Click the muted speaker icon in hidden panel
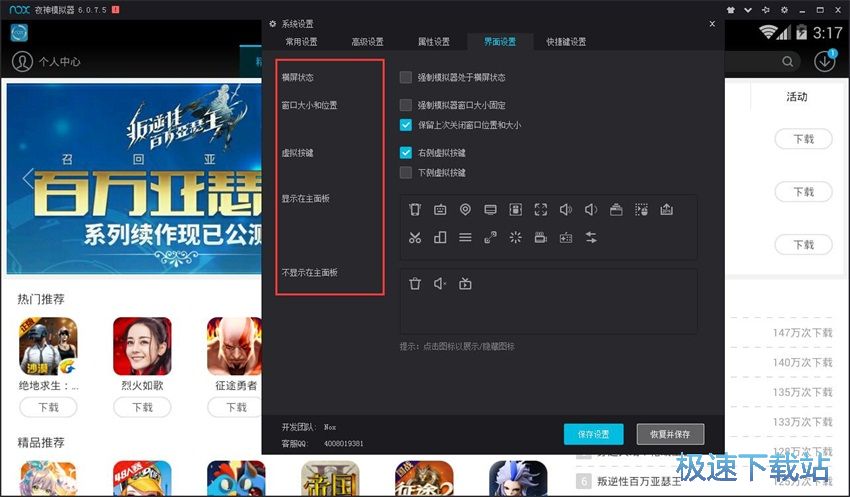The height and width of the screenshot is (497, 850). pyautogui.click(x=440, y=283)
